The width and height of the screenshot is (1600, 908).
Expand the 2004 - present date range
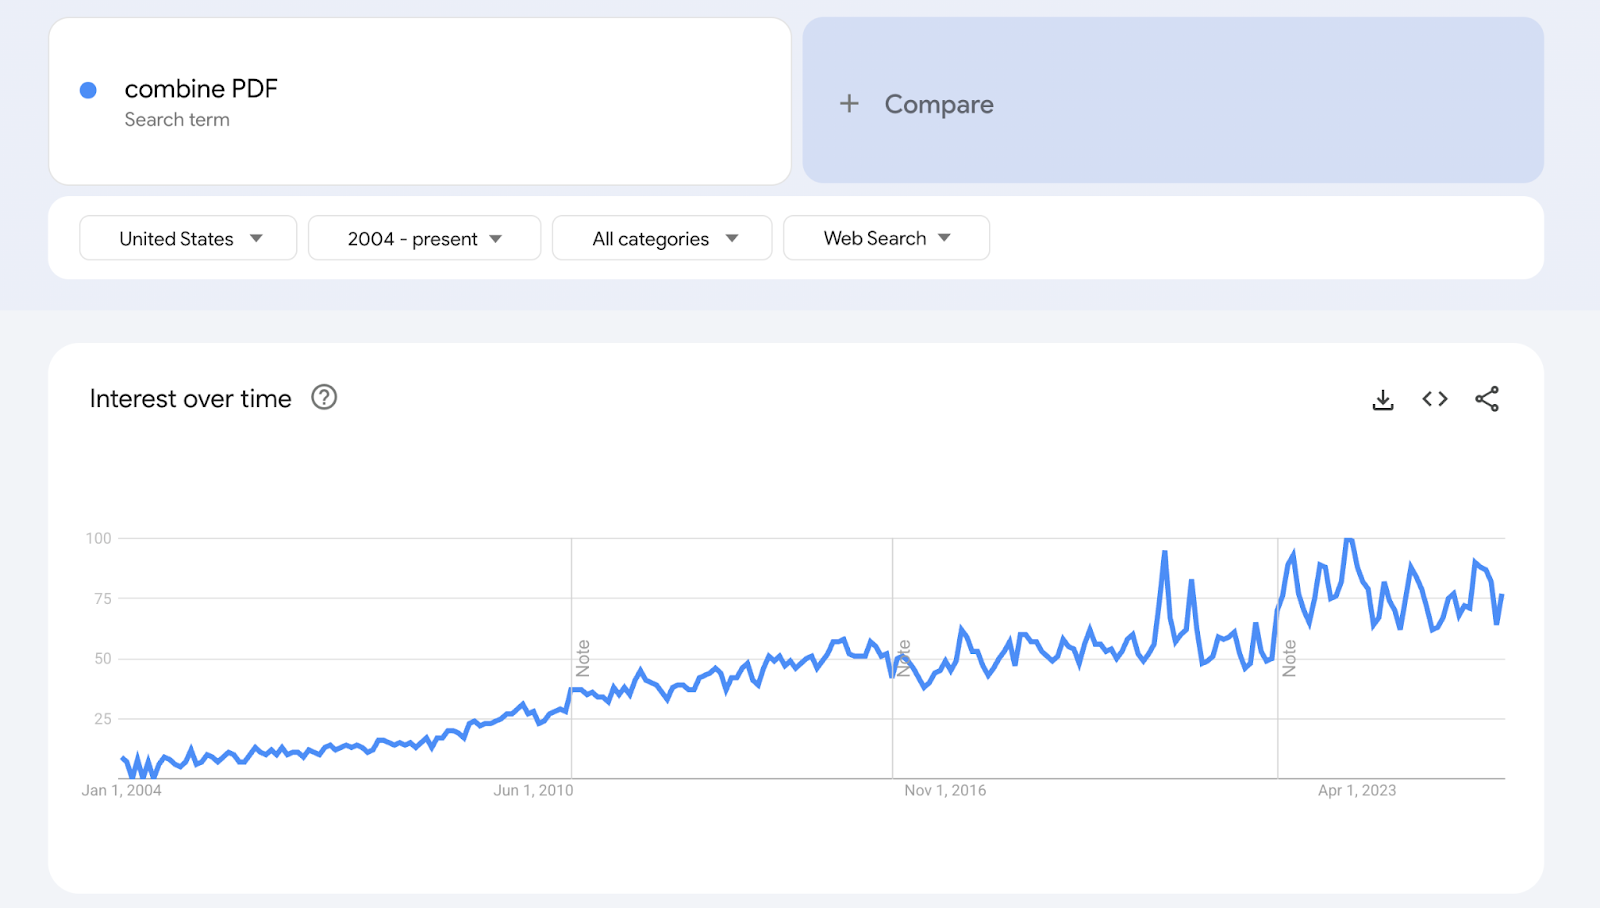(424, 239)
